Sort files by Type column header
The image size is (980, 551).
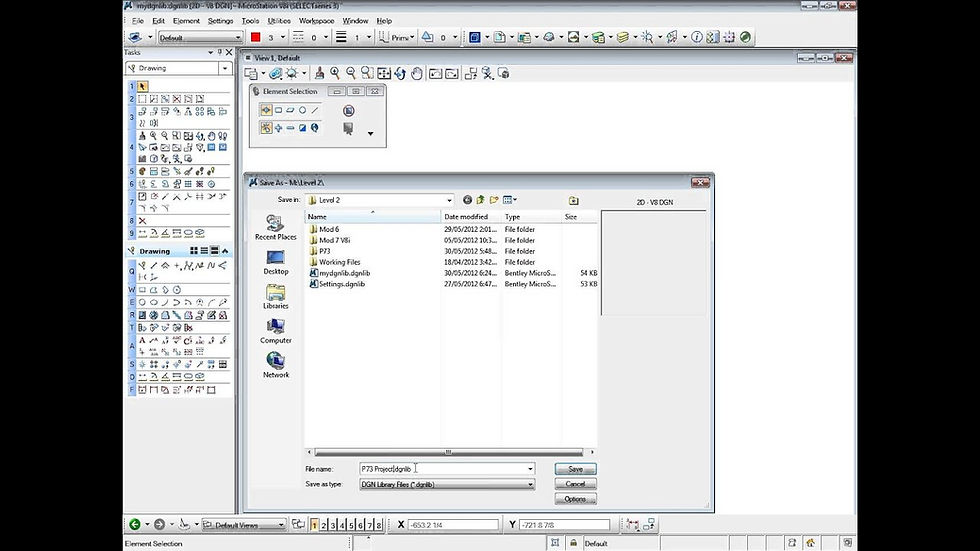tap(531, 217)
